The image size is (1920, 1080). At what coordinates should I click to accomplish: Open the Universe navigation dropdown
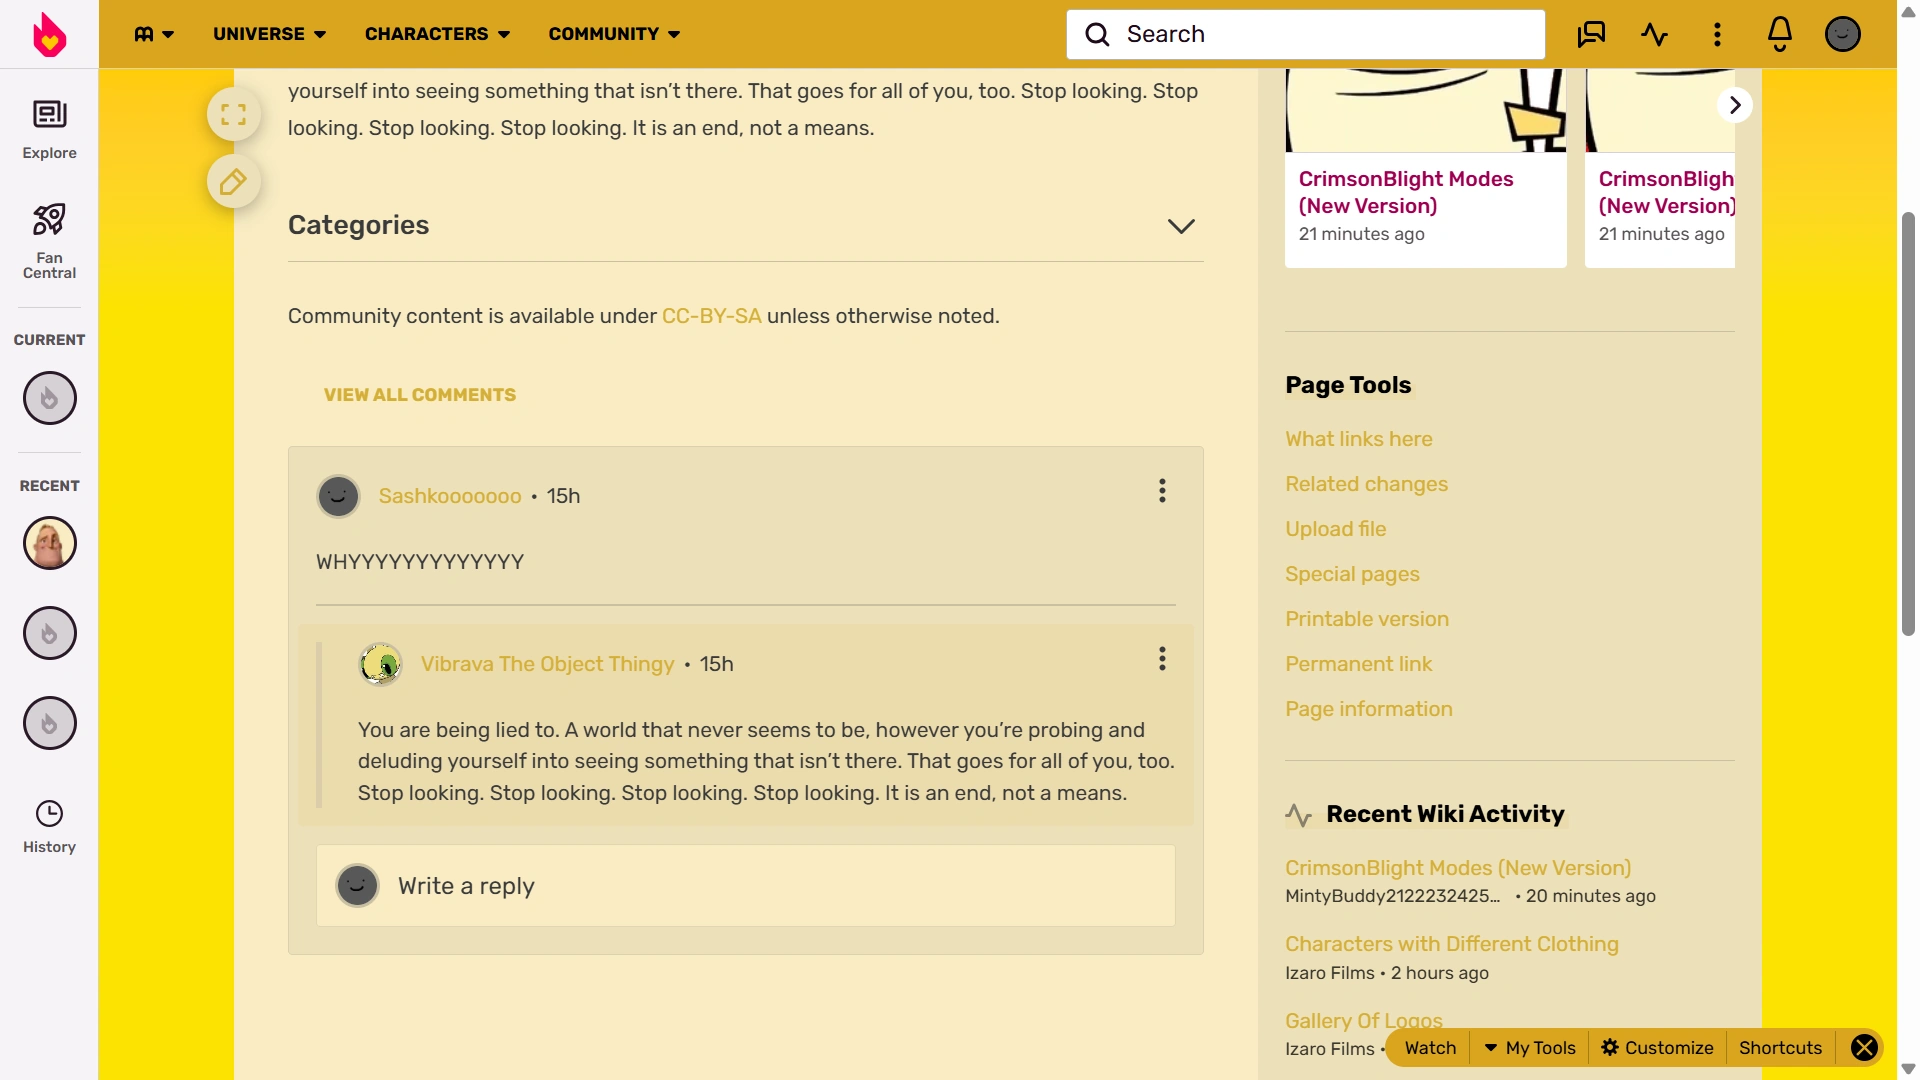pyautogui.click(x=268, y=33)
